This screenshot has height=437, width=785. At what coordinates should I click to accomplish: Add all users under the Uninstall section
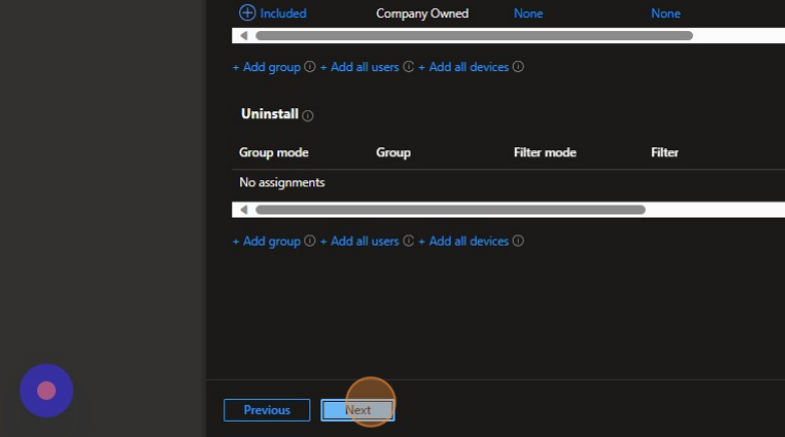(360, 241)
